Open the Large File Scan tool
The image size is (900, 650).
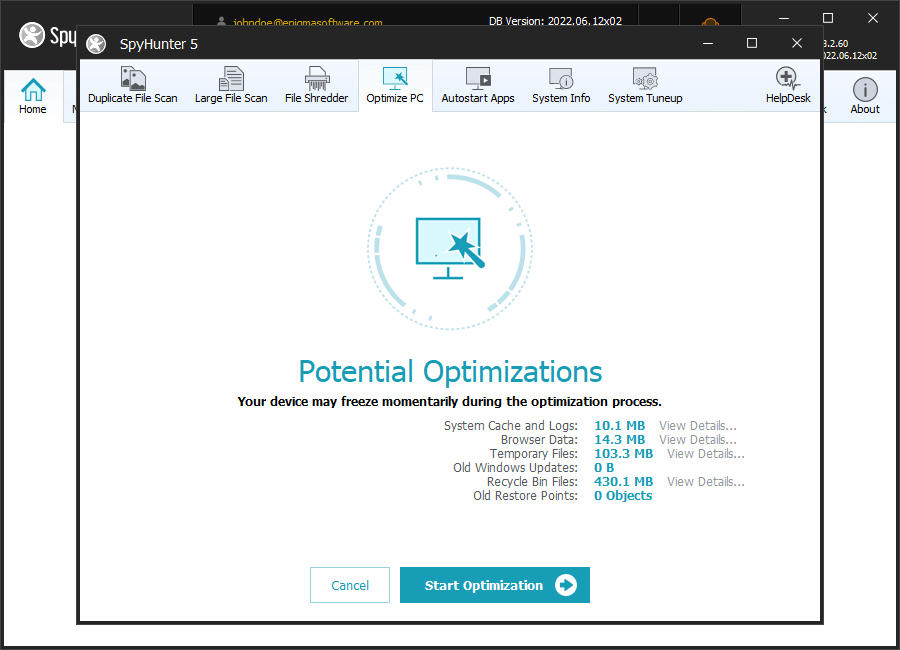click(231, 86)
